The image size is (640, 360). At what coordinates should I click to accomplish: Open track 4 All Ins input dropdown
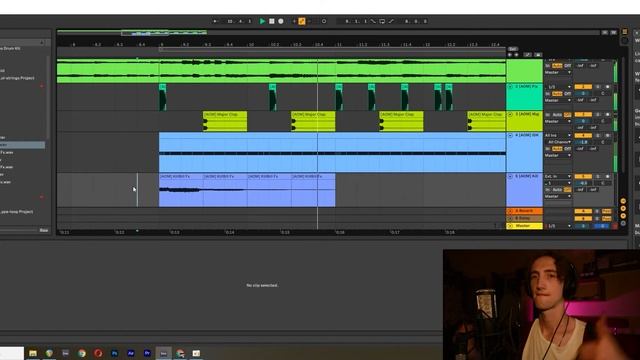(x=558, y=135)
